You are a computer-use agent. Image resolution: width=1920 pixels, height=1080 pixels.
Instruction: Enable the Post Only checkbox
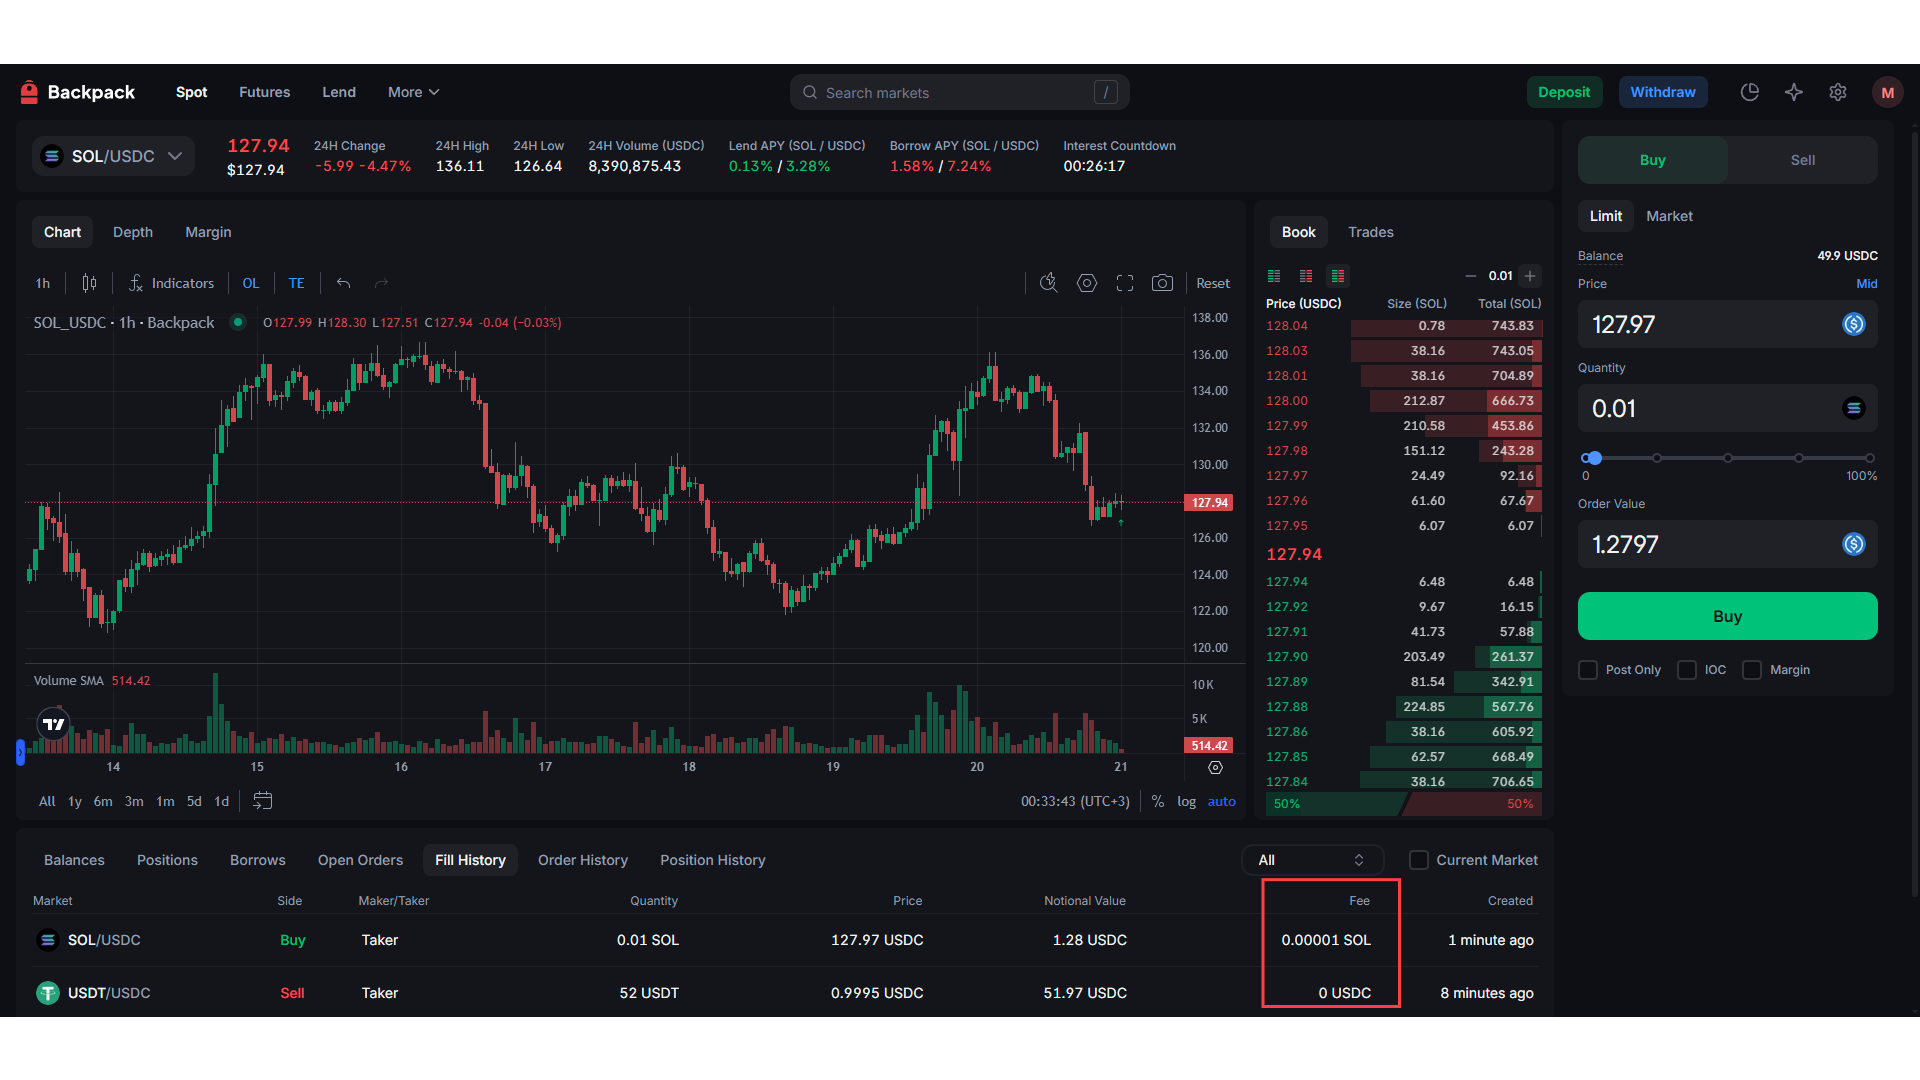tap(1588, 670)
